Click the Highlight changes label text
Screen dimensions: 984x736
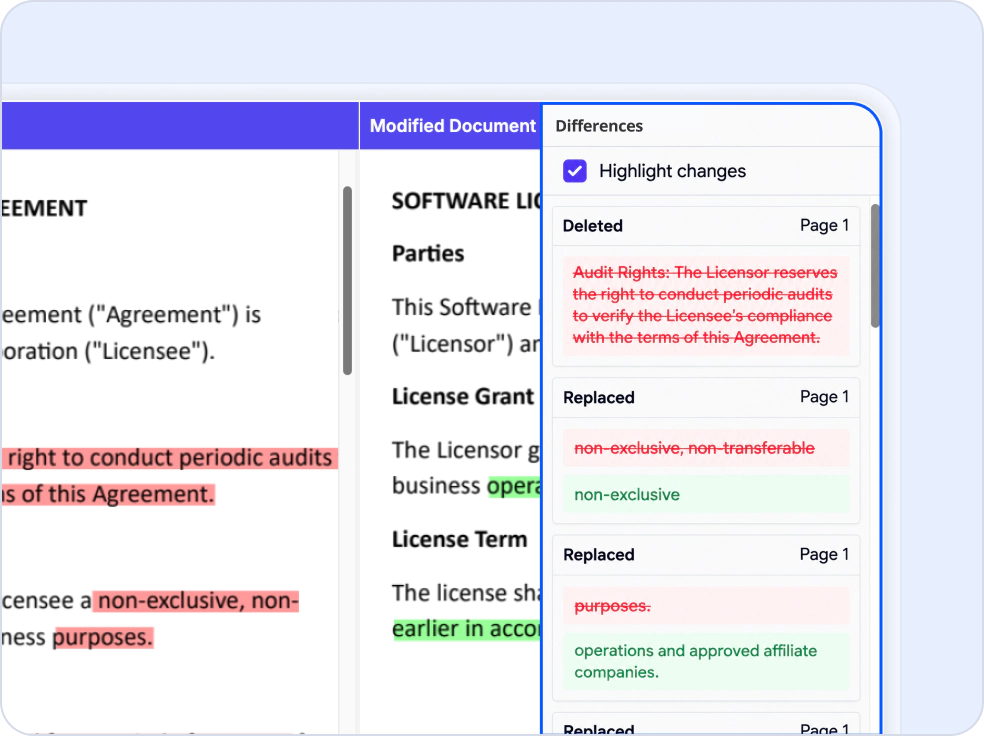[x=672, y=171]
